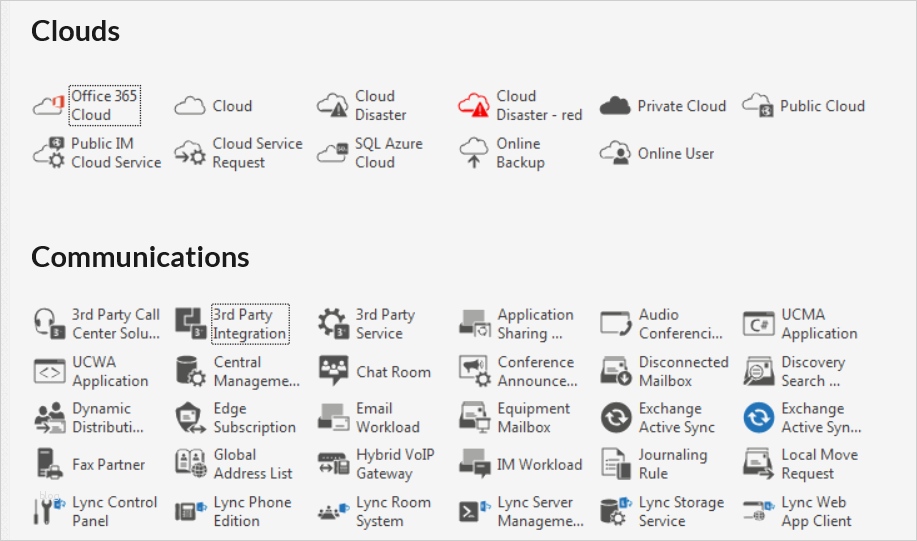The image size is (917, 541).
Task: Select the 3rd Party Call Center headset icon
Action: point(49,324)
